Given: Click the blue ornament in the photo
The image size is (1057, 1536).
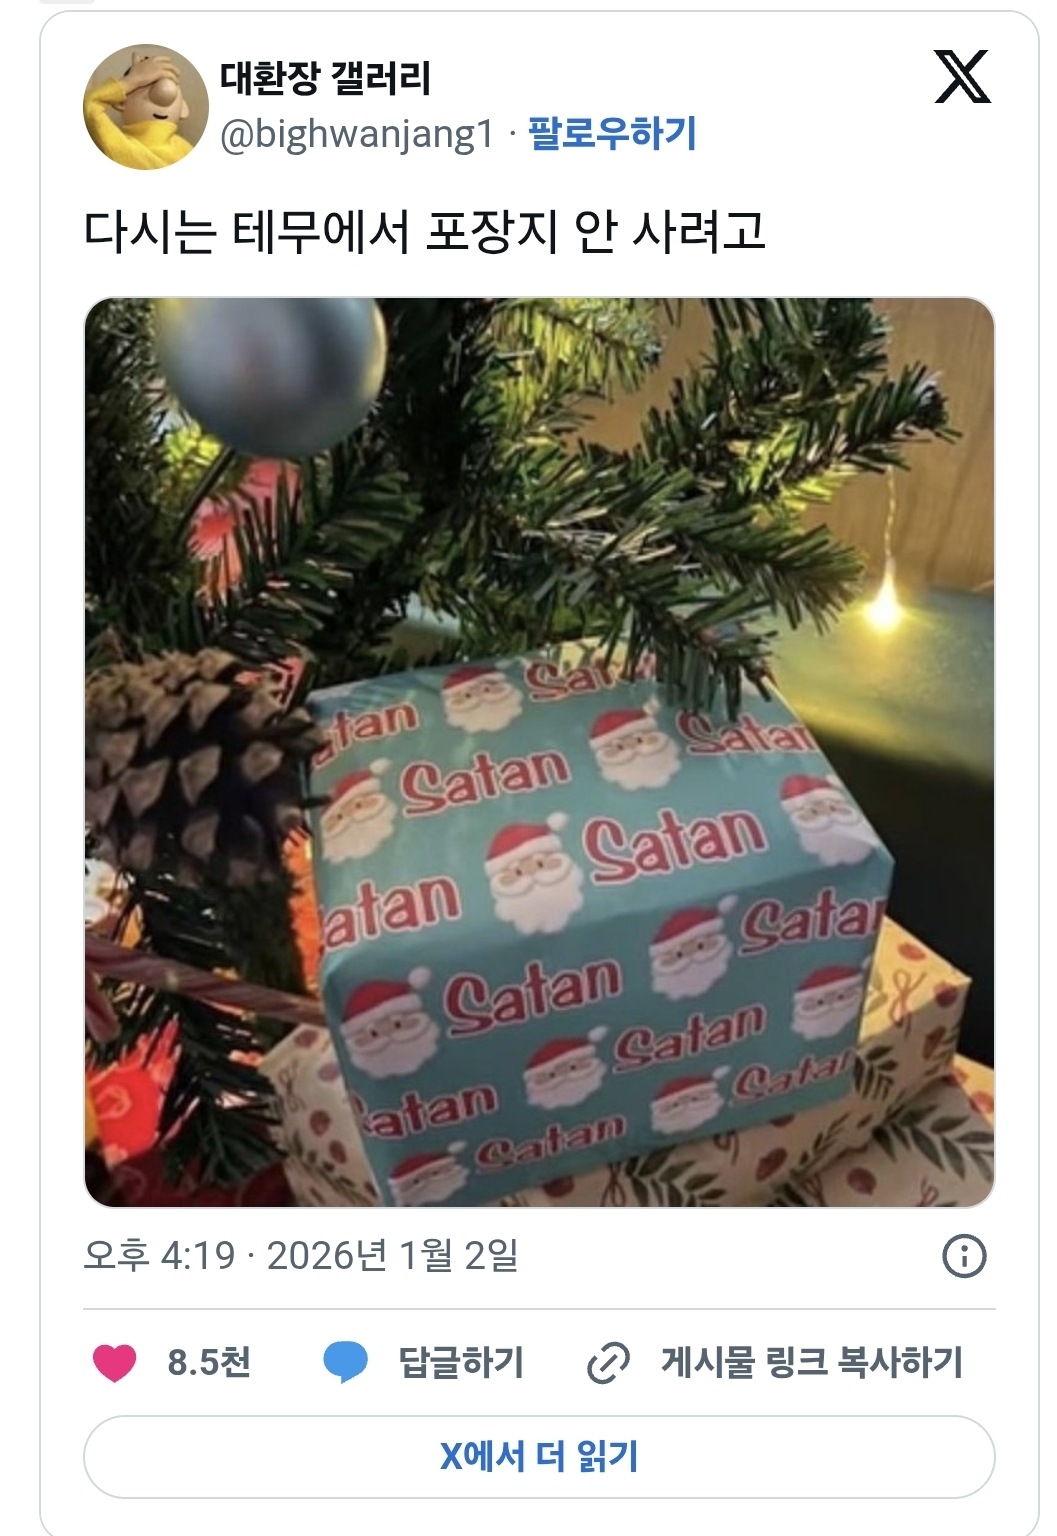Looking at the screenshot, I should pyautogui.click(x=271, y=372).
